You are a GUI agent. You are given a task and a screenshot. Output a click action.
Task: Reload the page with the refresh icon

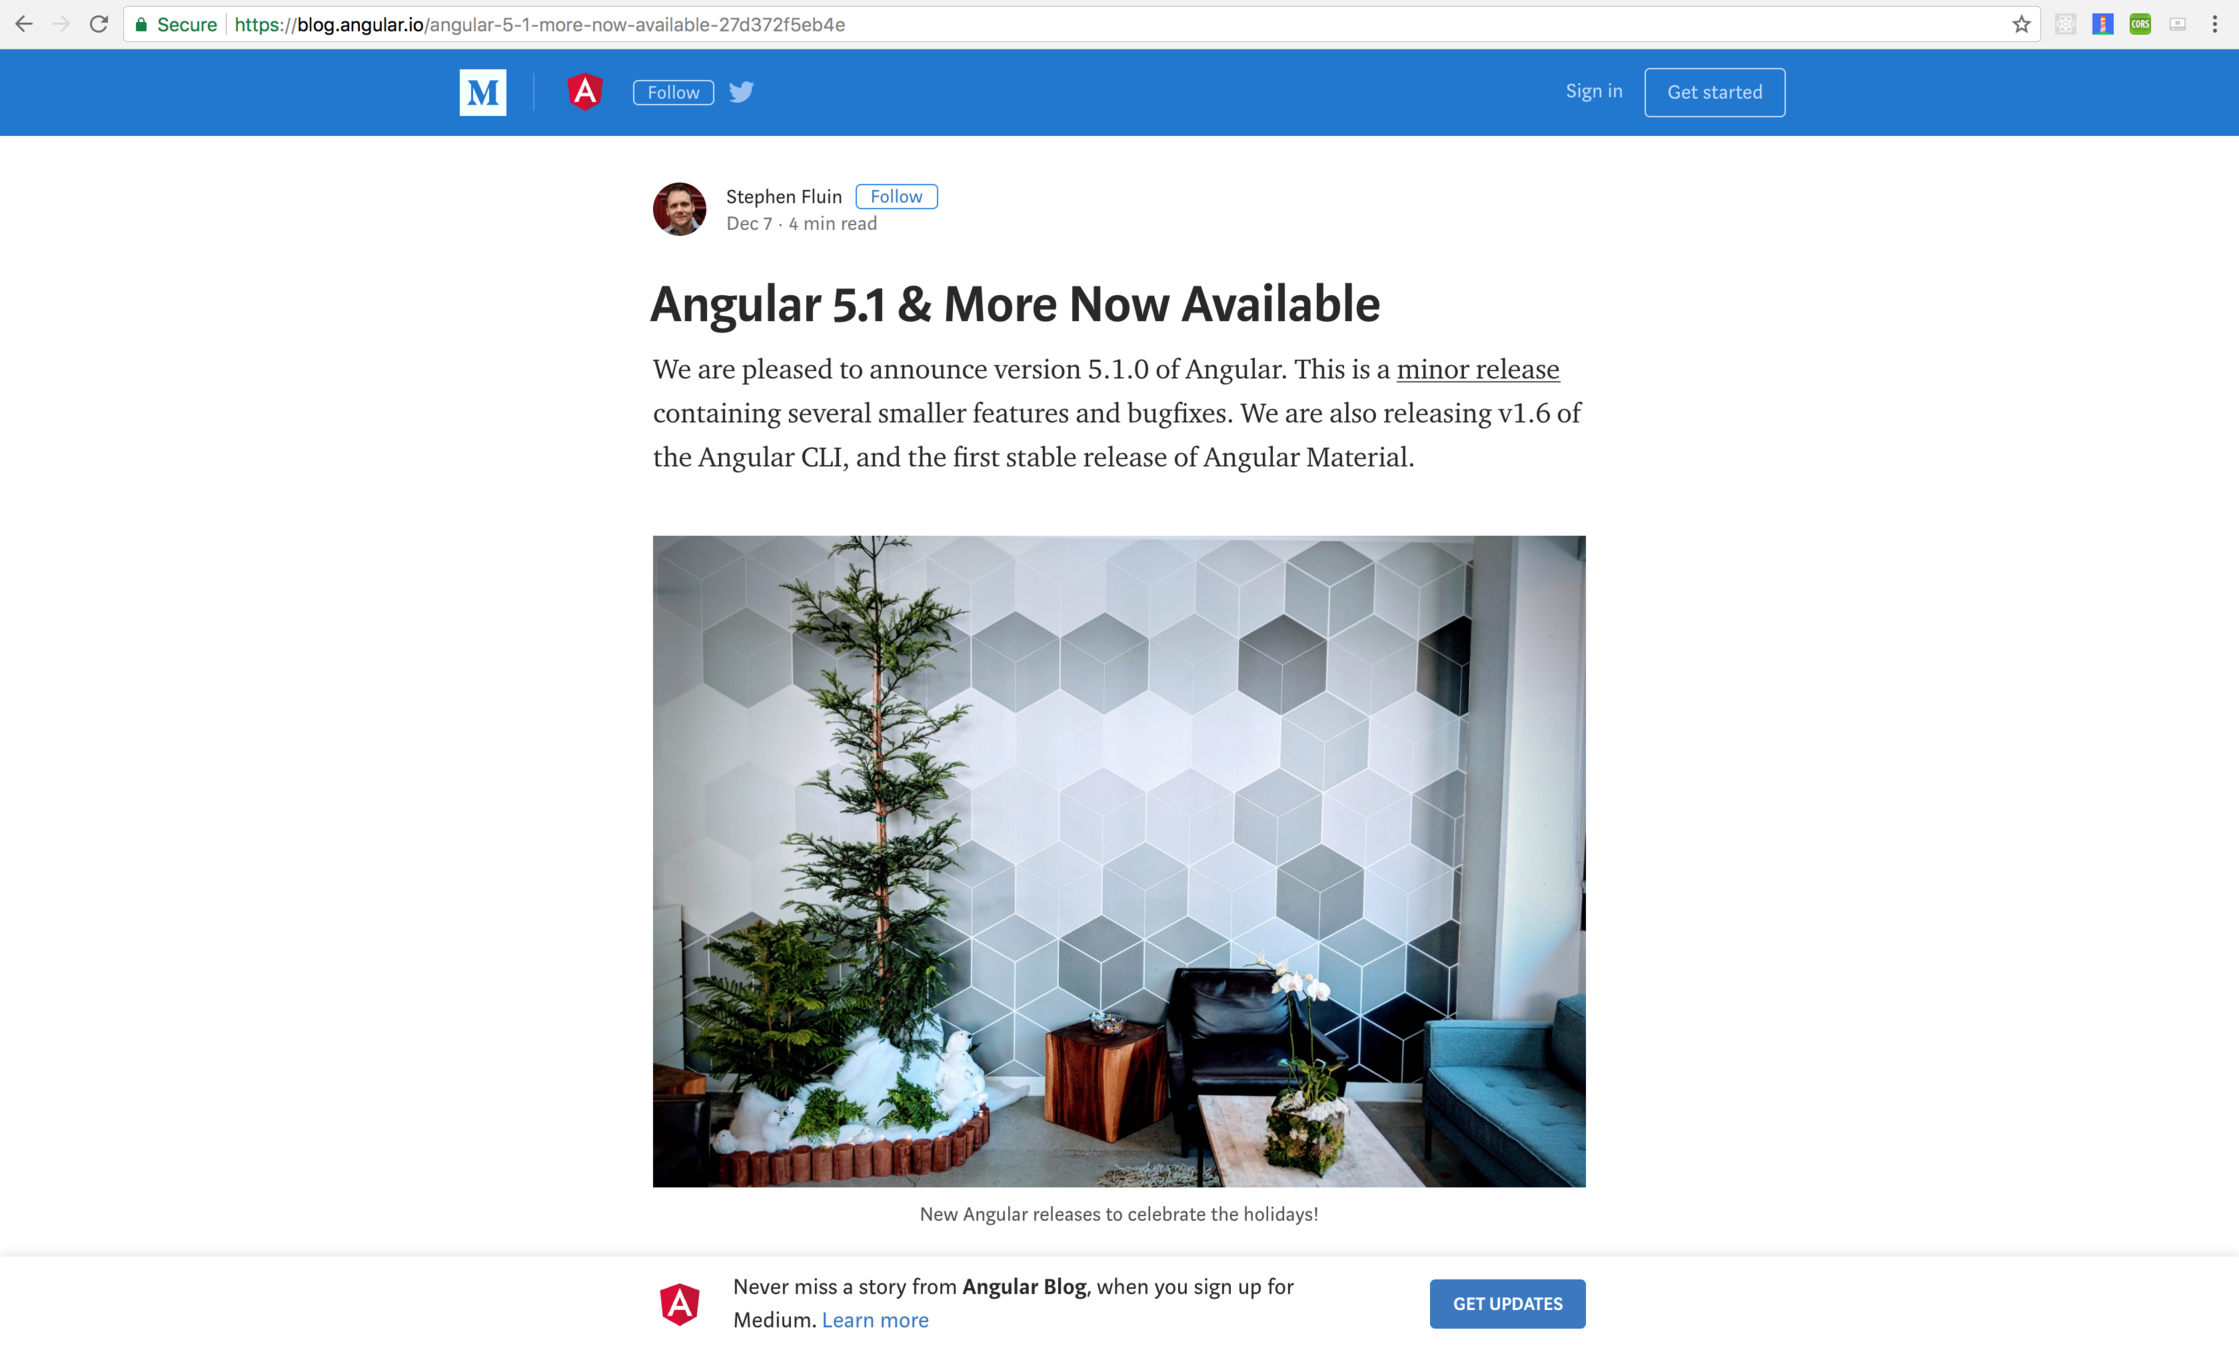98,24
